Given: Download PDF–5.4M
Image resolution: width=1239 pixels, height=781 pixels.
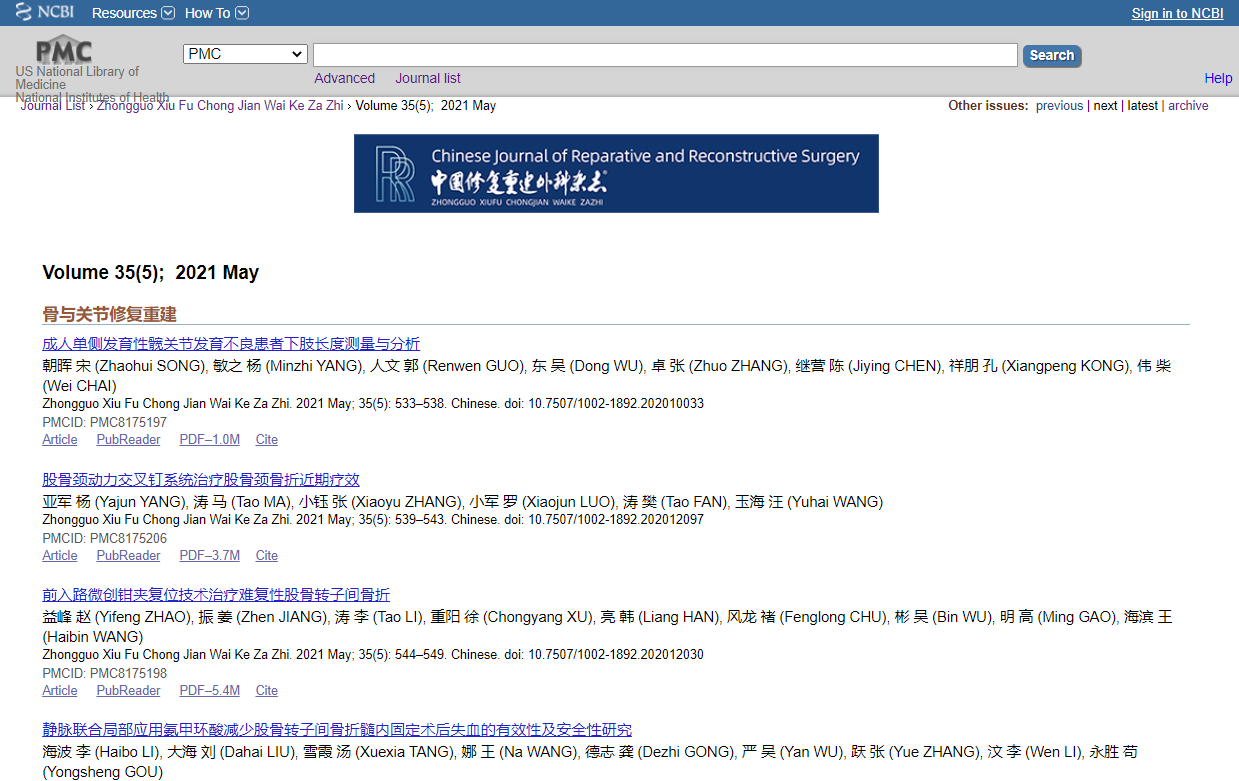Looking at the screenshot, I should click(209, 691).
